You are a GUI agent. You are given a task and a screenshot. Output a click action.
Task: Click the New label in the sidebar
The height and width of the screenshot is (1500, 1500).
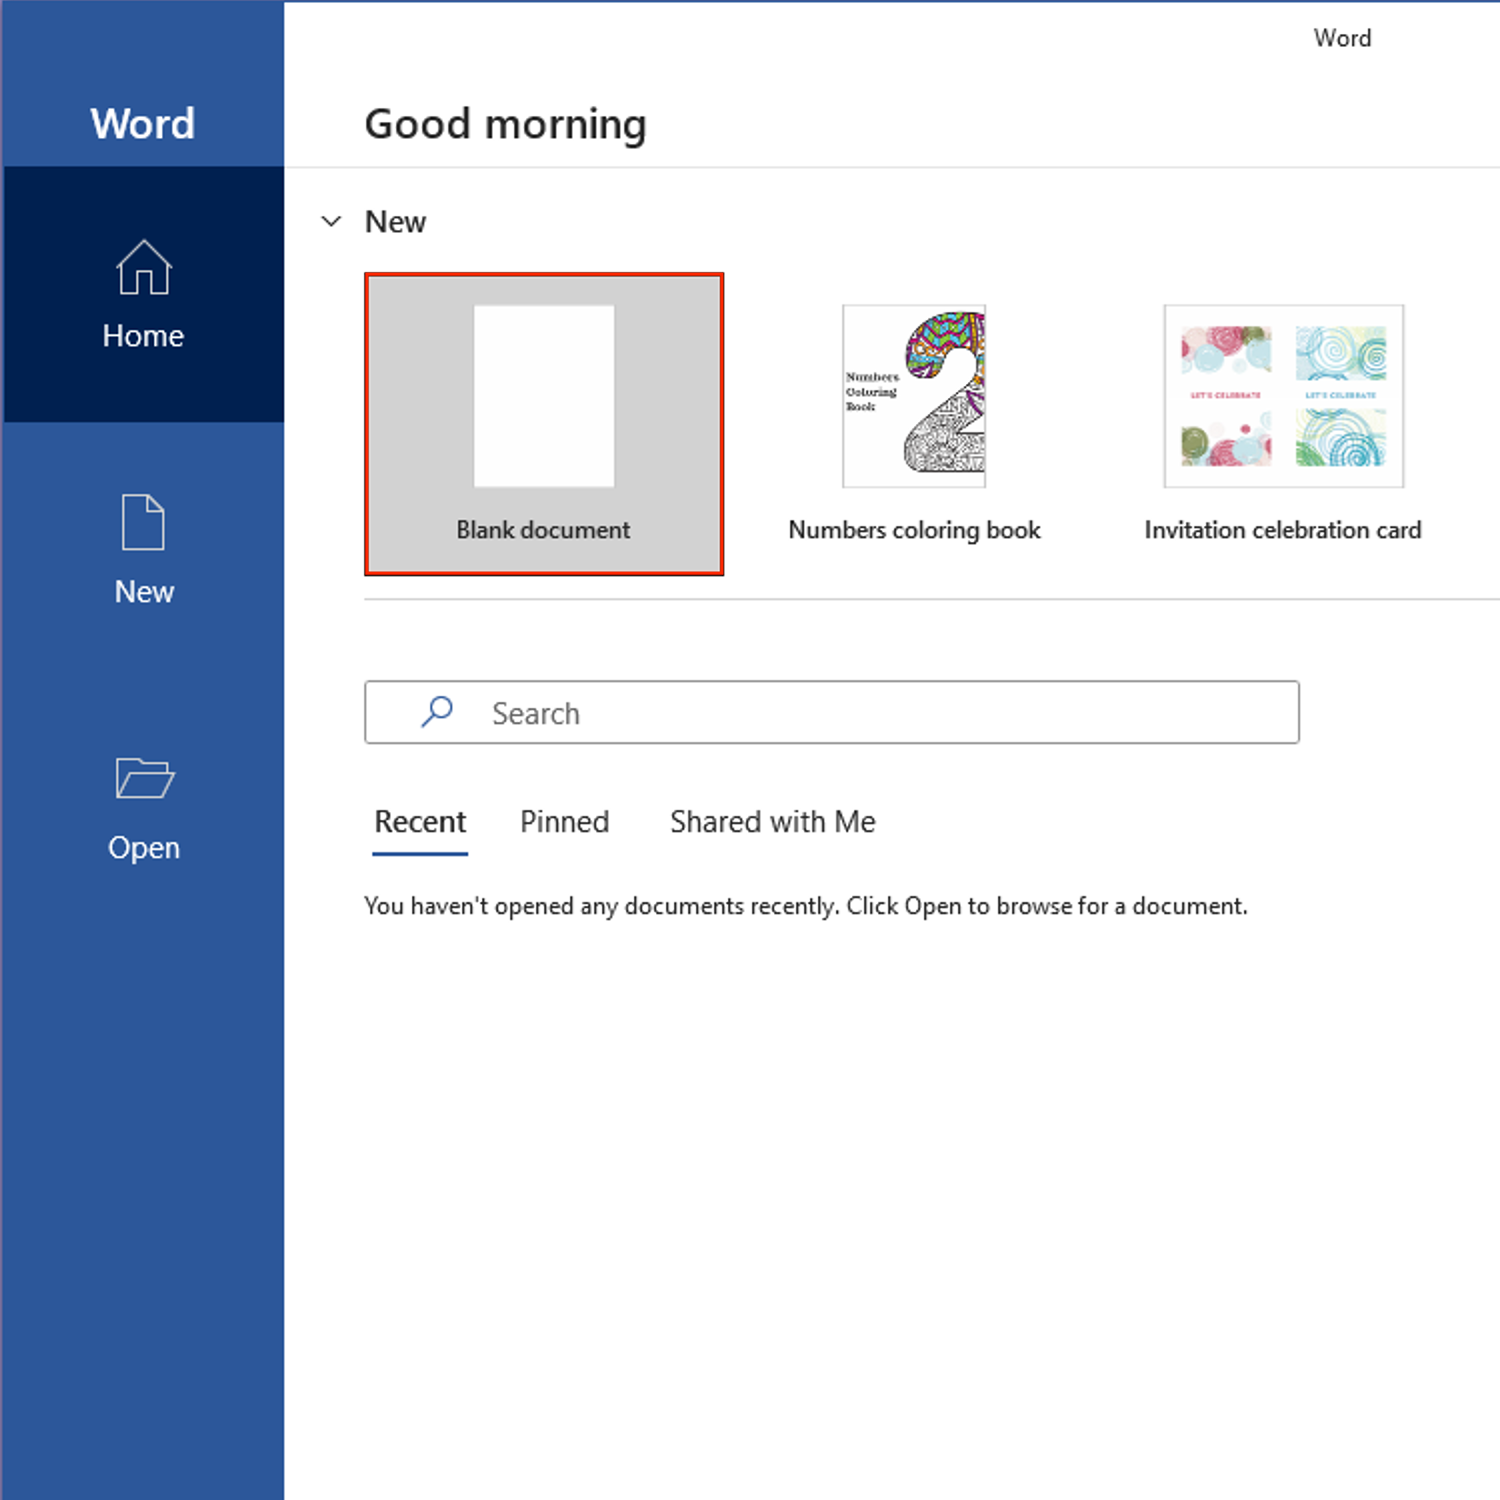coord(143,591)
